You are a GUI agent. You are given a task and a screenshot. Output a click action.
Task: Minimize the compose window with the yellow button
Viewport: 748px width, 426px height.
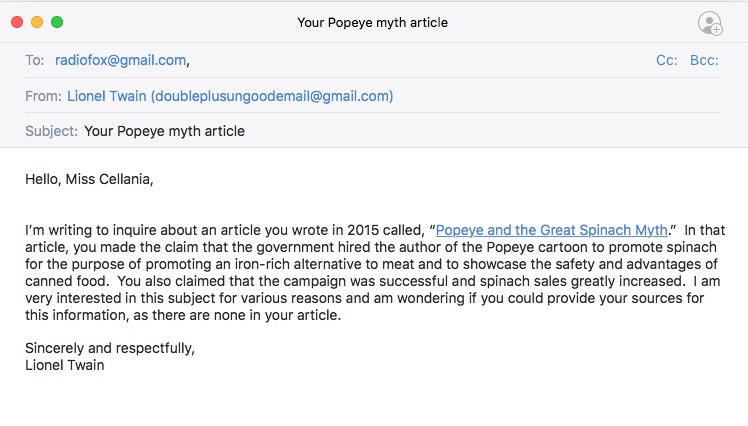pyautogui.click(x=37, y=22)
